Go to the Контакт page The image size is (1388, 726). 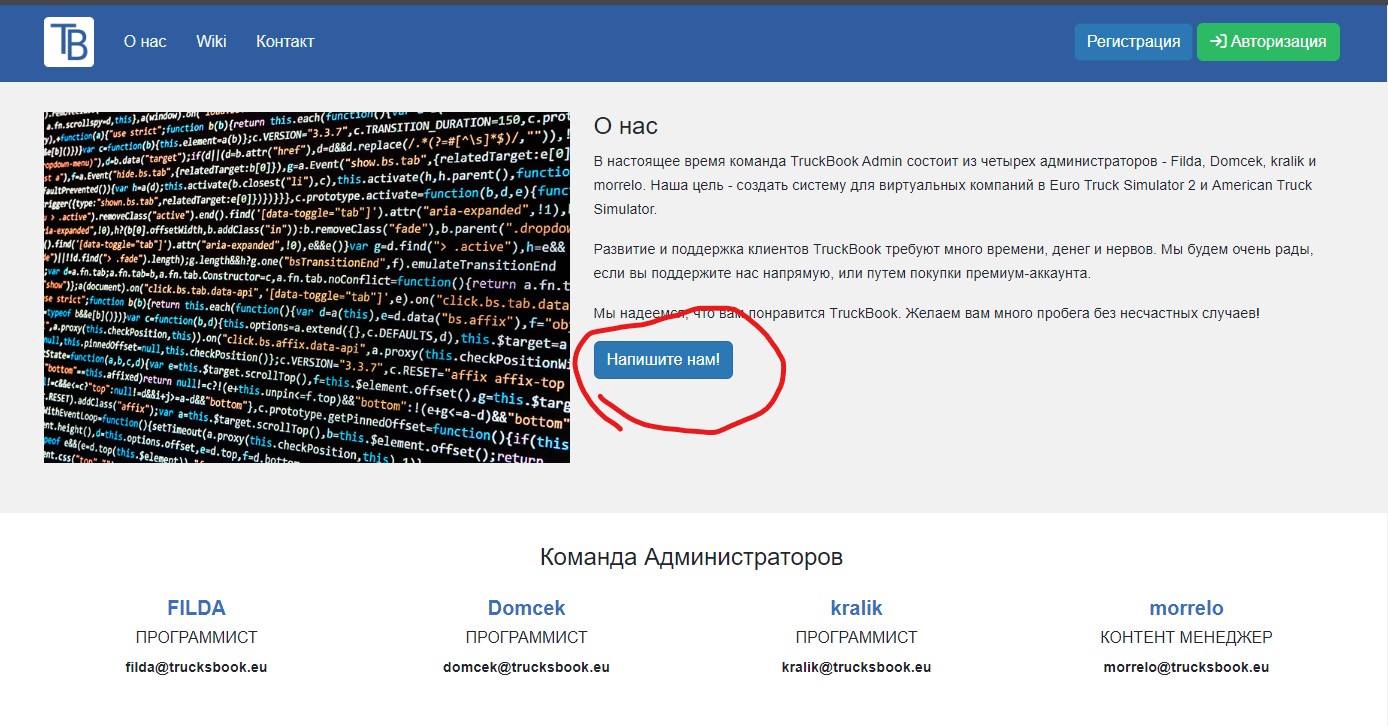(285, 41)
